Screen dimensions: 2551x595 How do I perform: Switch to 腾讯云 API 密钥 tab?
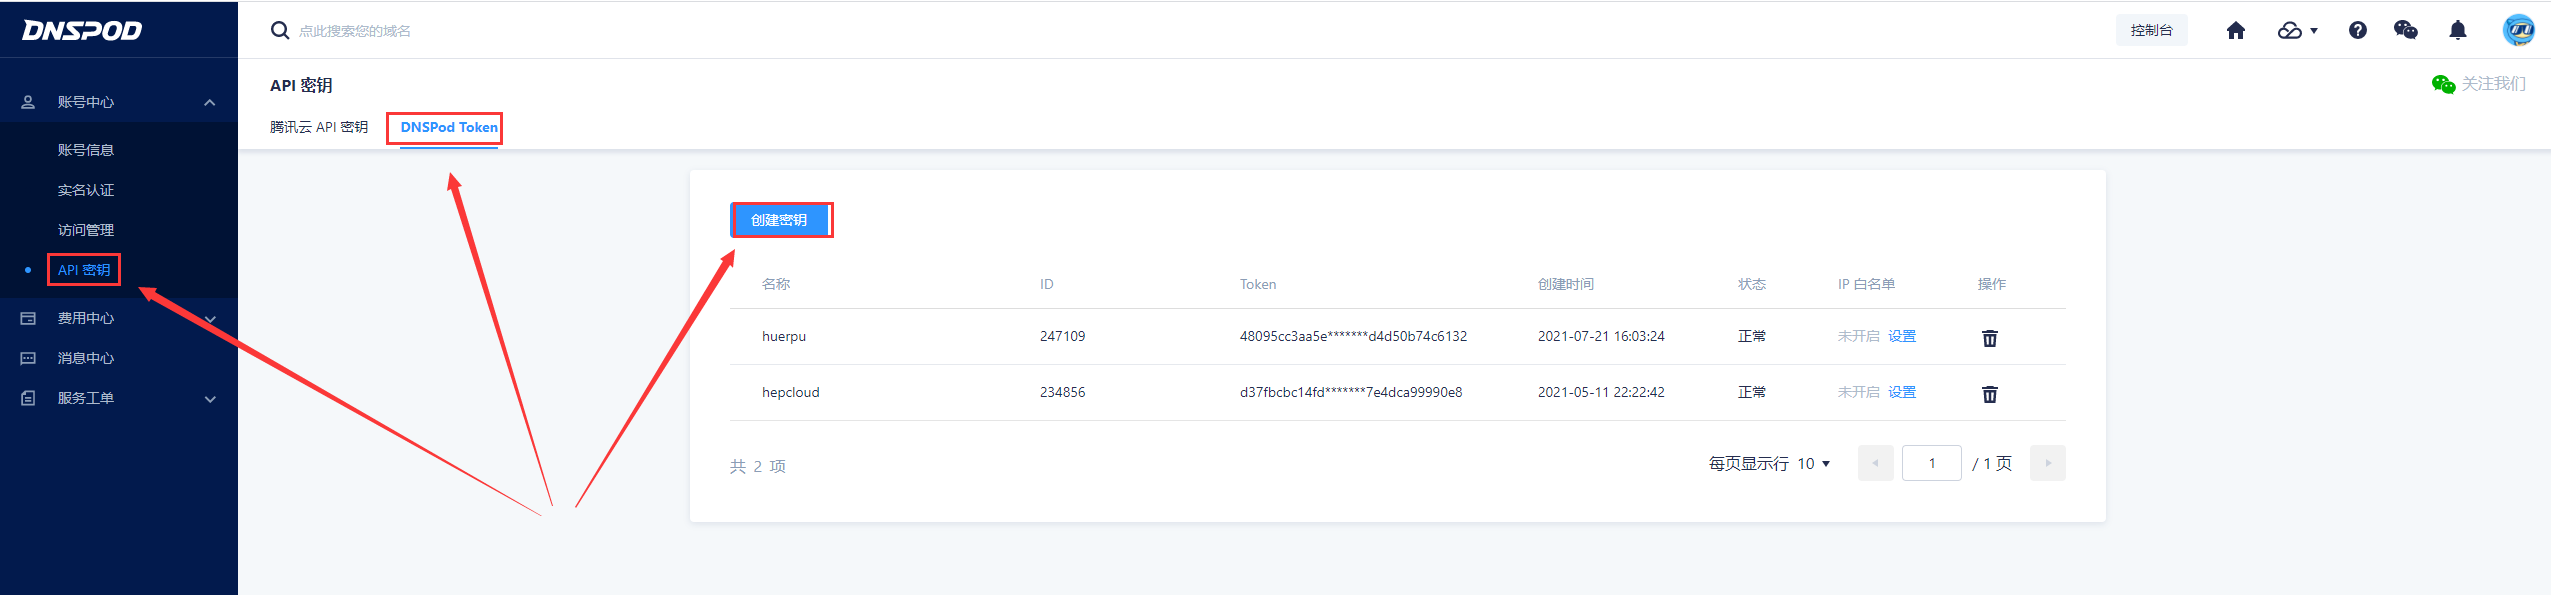pos(319,127)
